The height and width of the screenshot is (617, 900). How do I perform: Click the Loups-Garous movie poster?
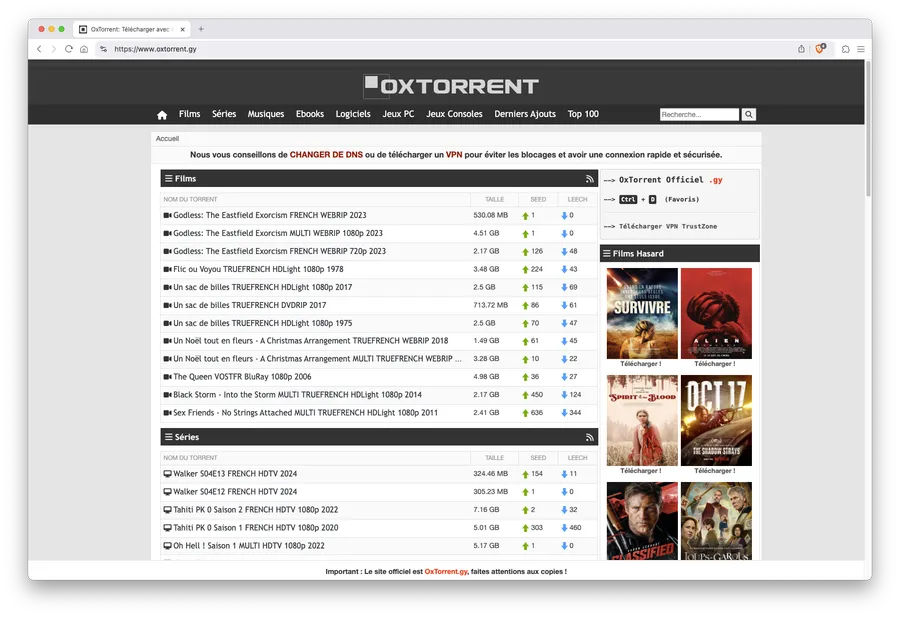click(716, 521)
